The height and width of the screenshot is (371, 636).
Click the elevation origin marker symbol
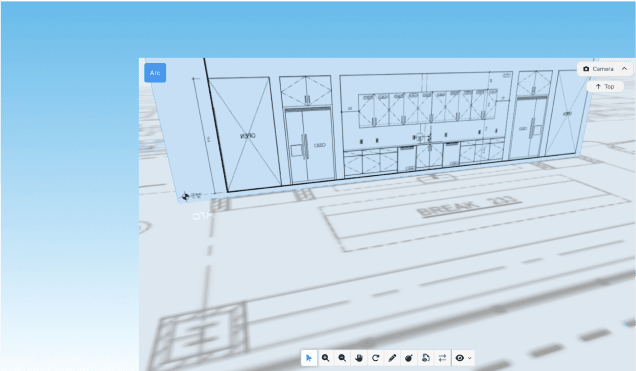(x=185, y=197)
